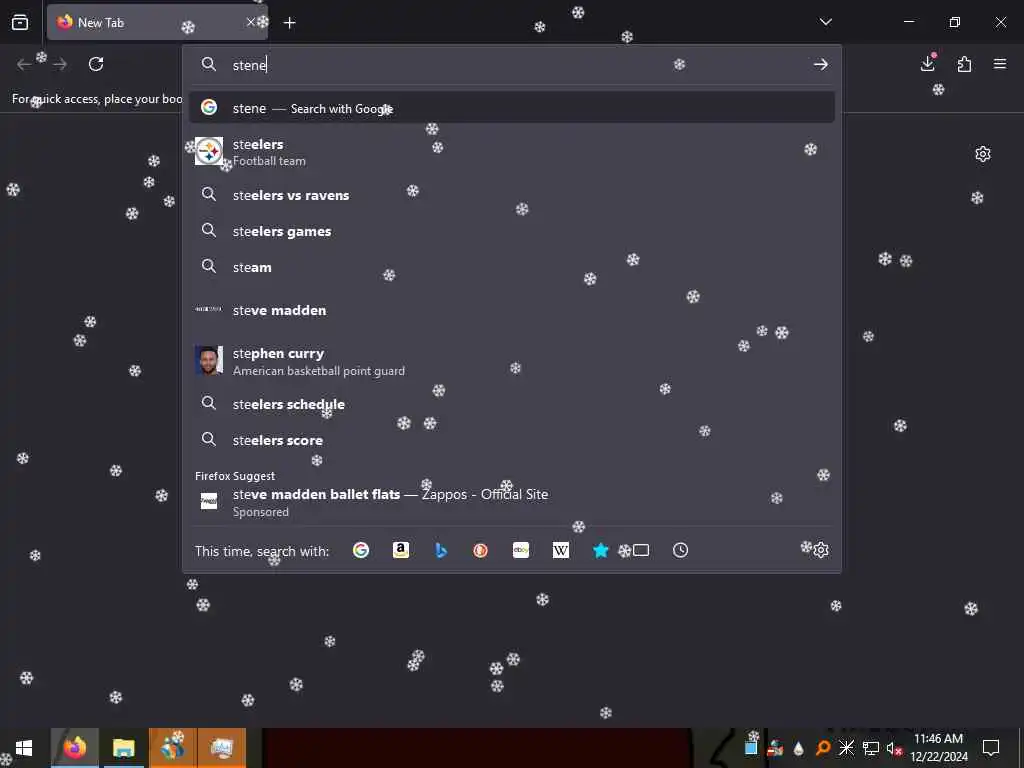Search this time with Wikipedia icon

tap(561, 551)
